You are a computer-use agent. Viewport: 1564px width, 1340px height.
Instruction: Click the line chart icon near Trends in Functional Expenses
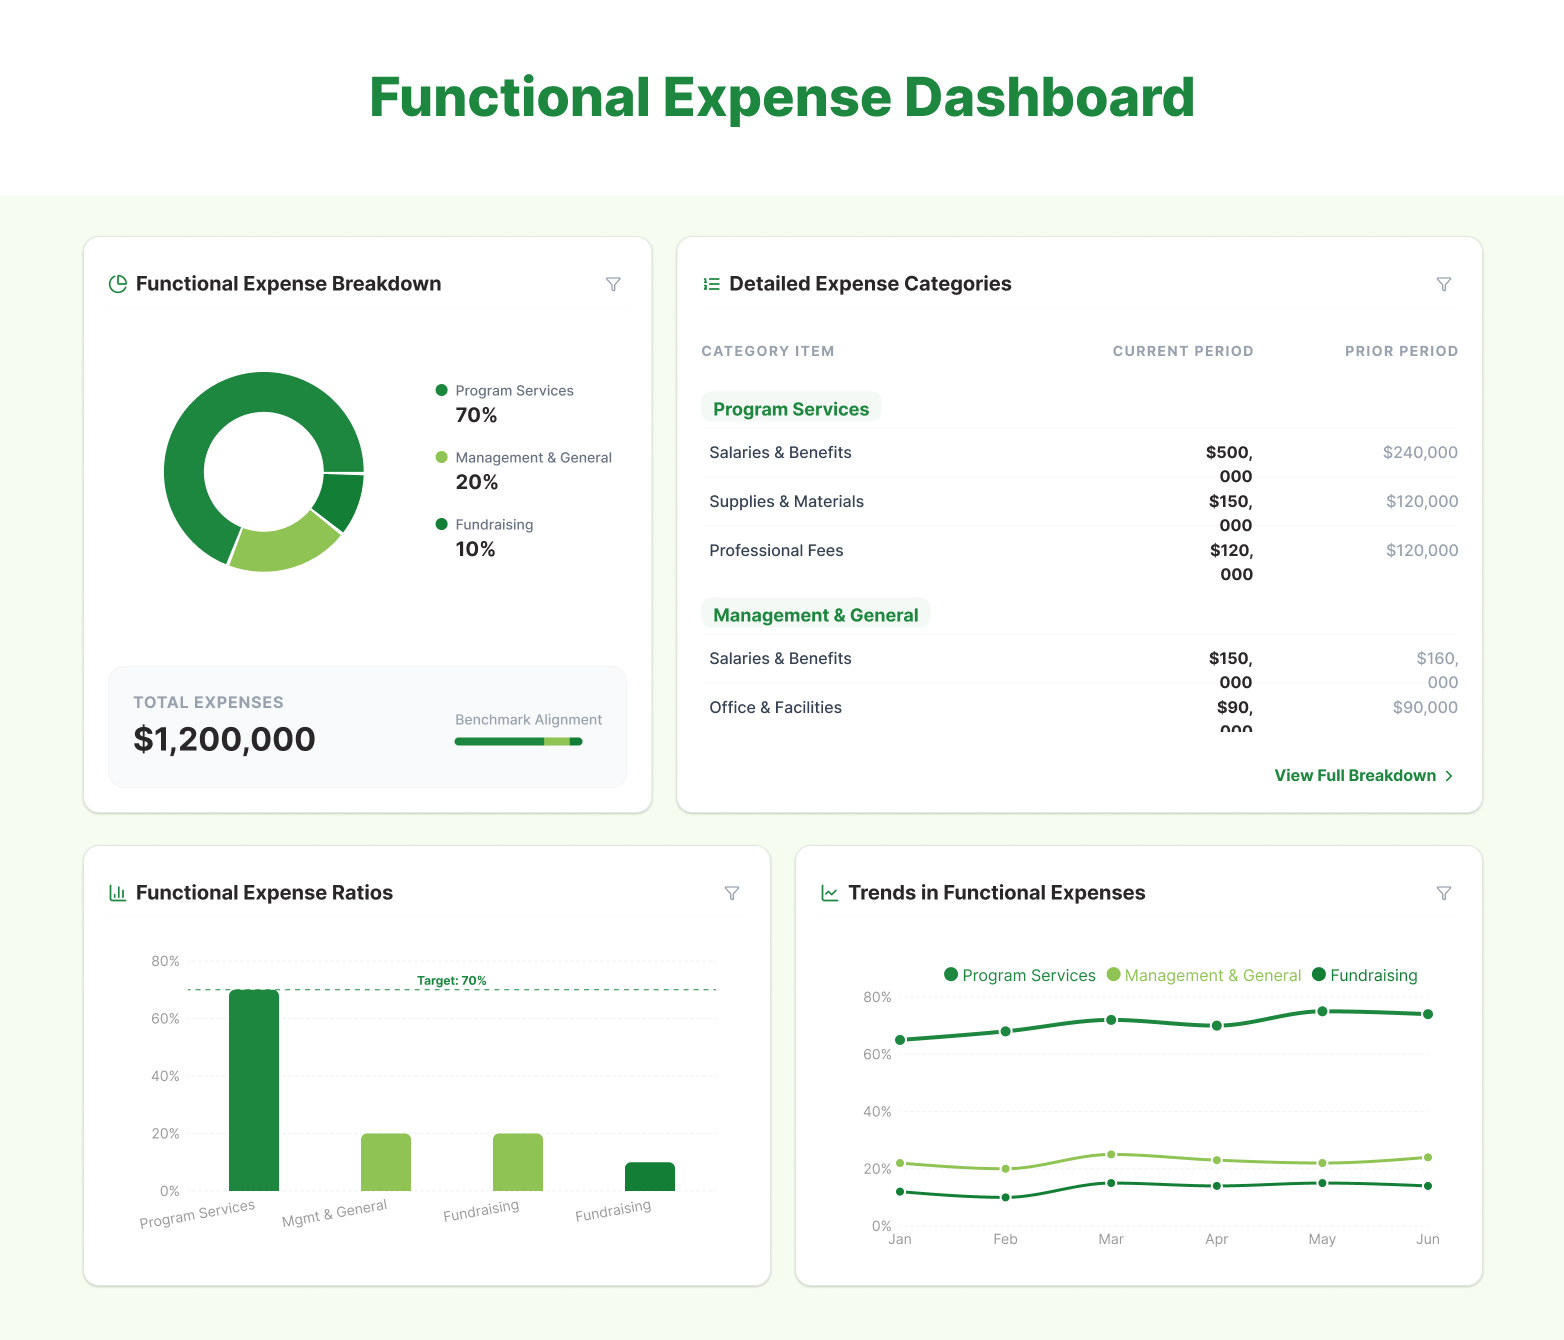(x=828, y=892)
